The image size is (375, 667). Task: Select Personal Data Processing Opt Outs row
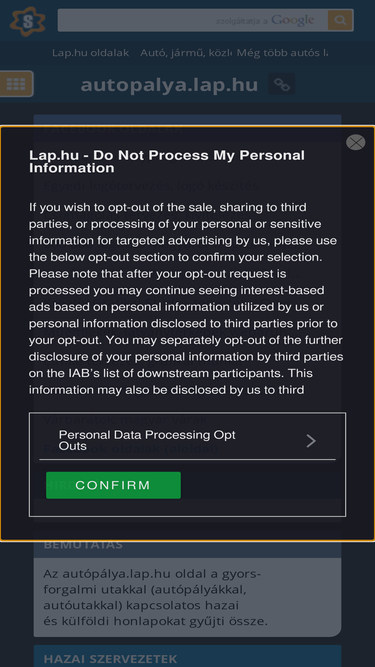[x=188, y=441]
